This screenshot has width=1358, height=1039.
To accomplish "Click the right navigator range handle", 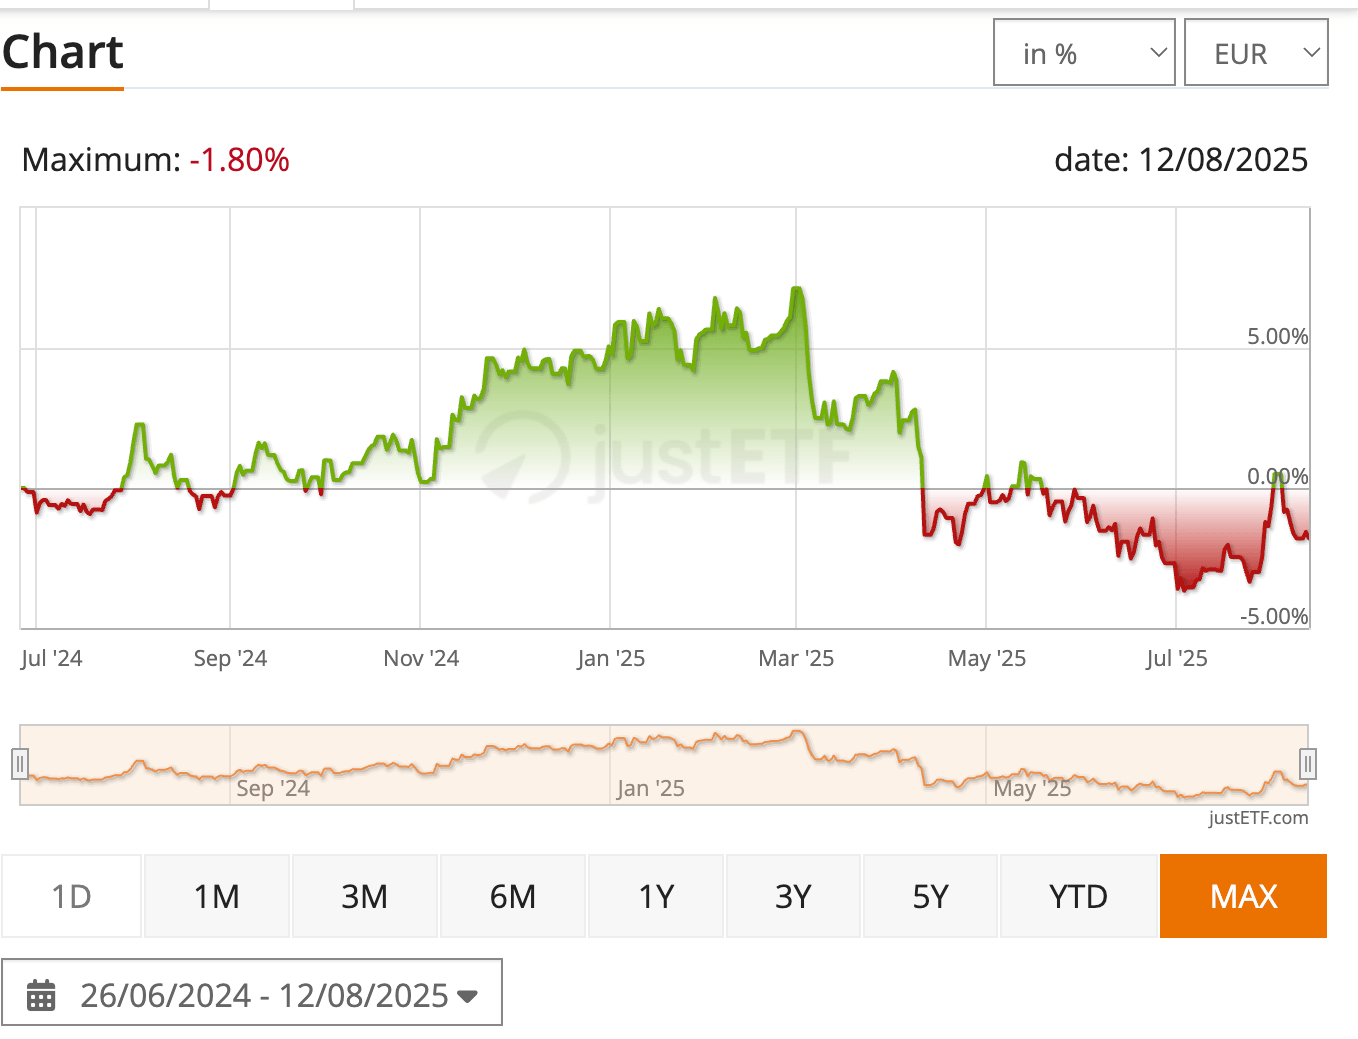I will [x=1307, y=764].
